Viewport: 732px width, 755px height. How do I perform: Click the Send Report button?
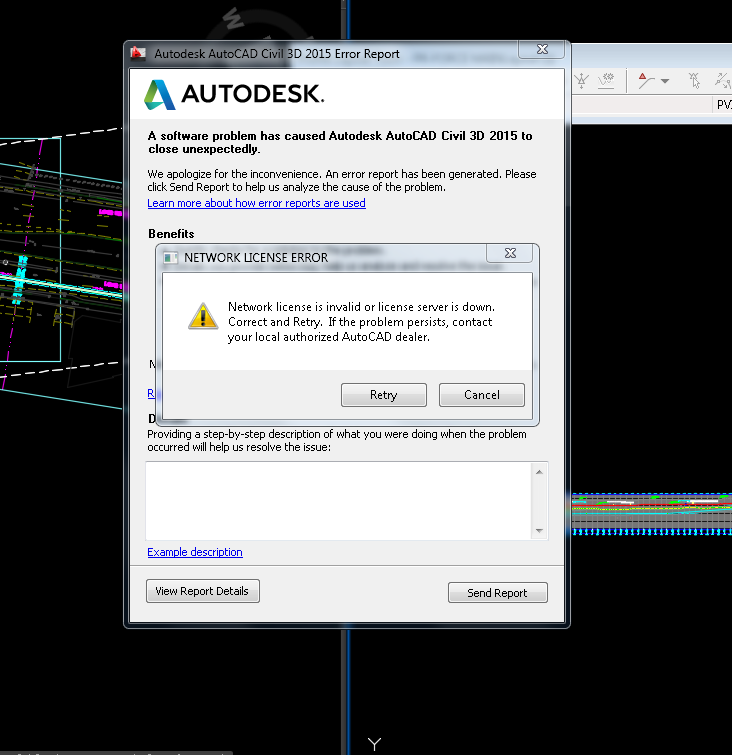point(497,593)
